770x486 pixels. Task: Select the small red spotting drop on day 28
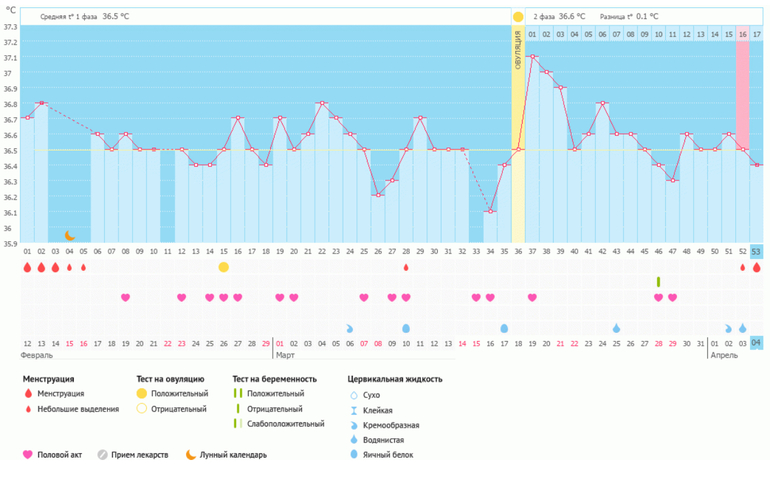(x=406, y=268)
